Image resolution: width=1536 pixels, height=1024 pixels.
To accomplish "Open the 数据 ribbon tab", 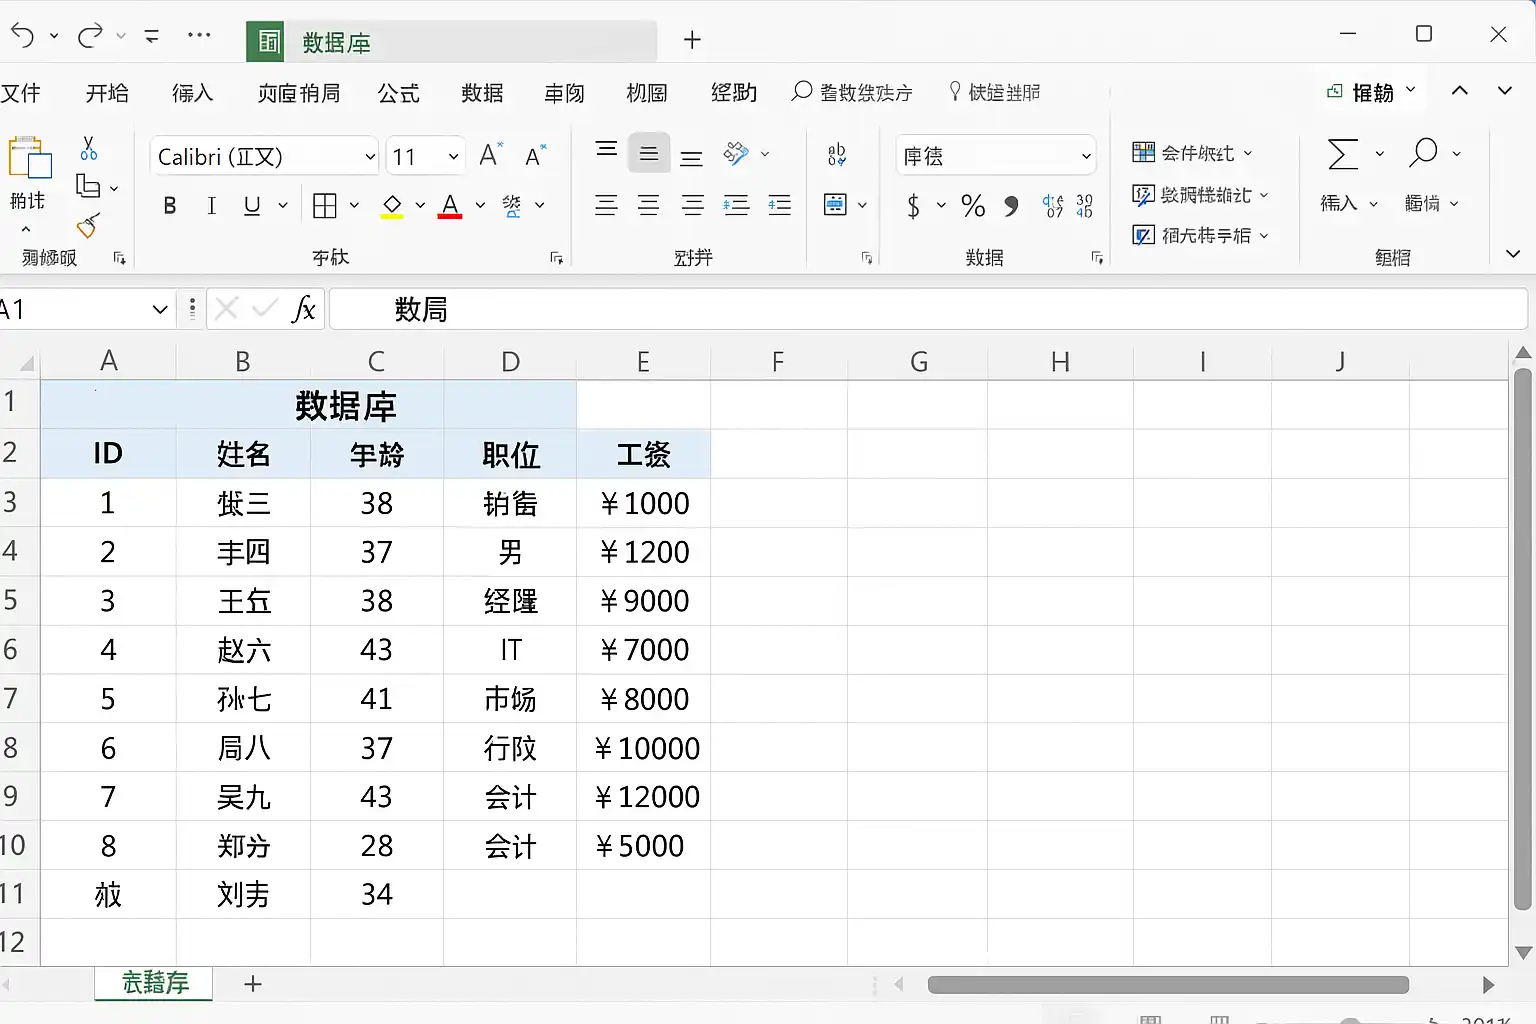I will [482, 93].
